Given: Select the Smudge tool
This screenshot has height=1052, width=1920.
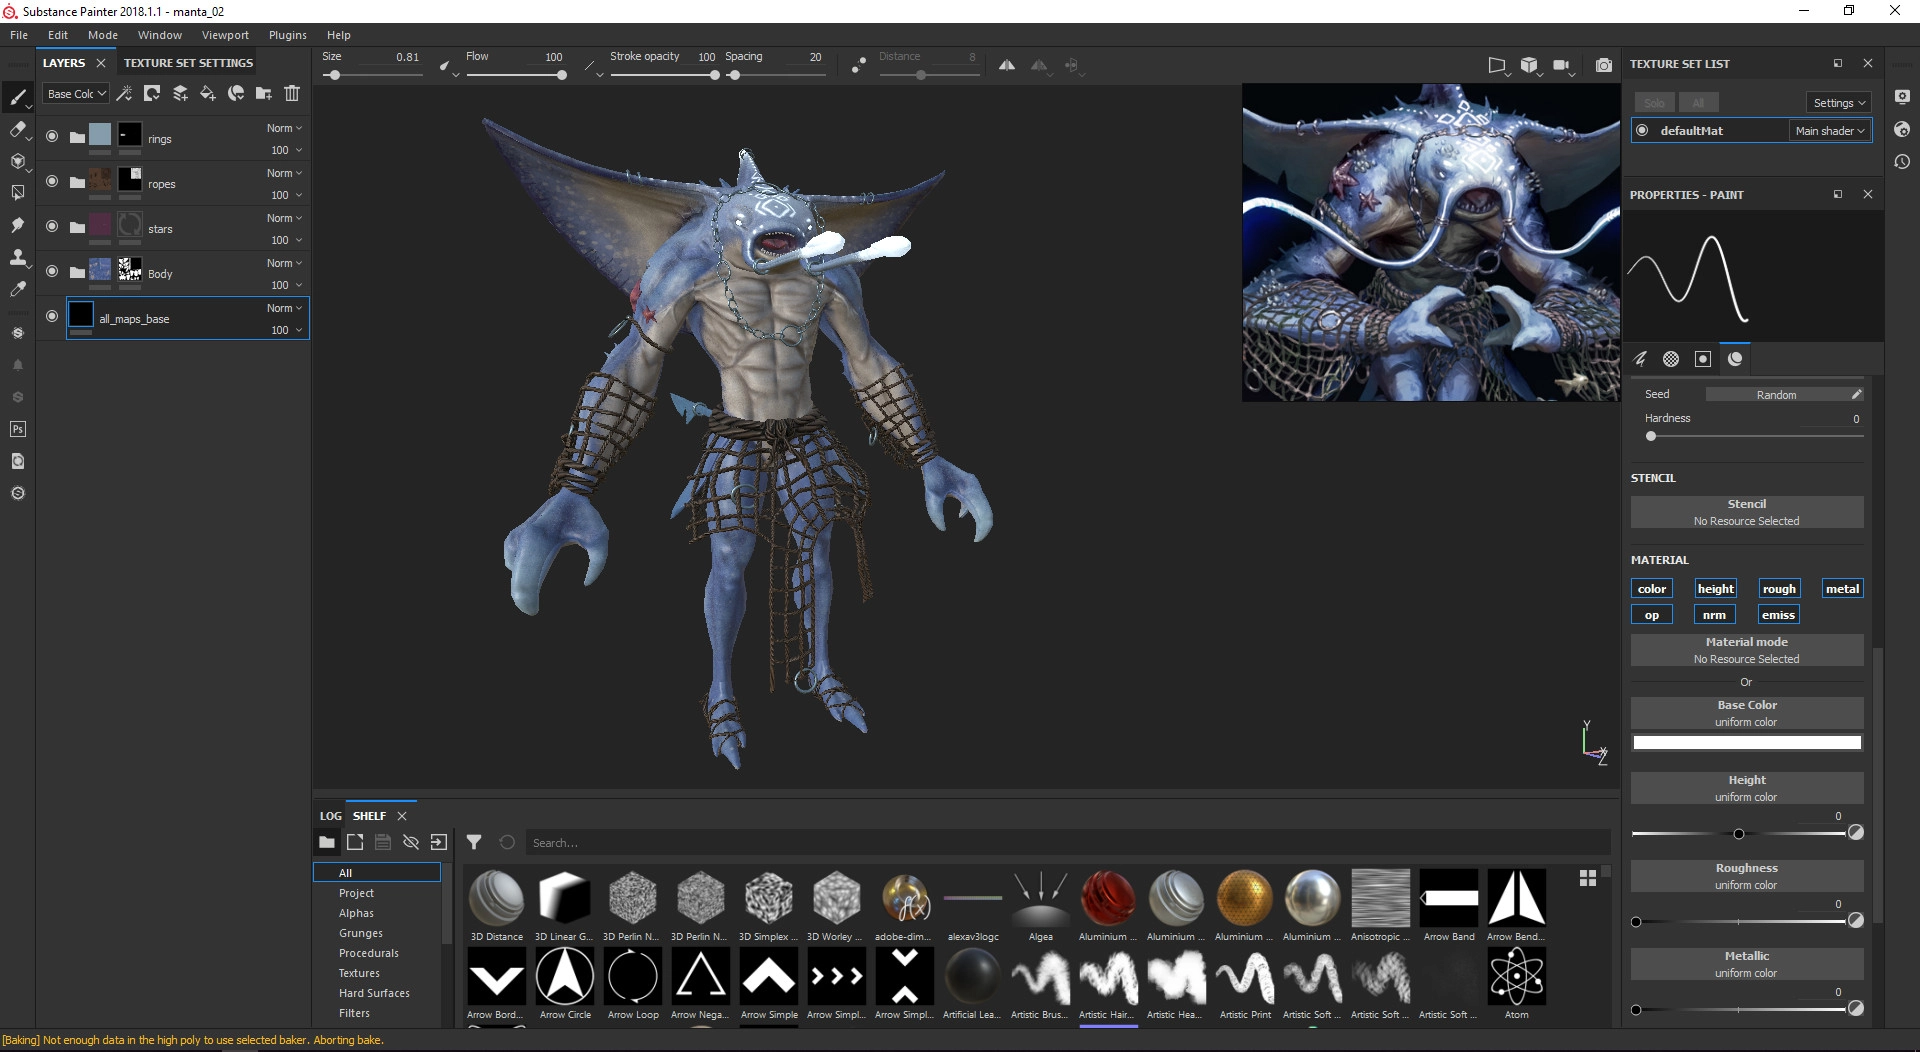Looking at the screenshot, I should point(17,225).
